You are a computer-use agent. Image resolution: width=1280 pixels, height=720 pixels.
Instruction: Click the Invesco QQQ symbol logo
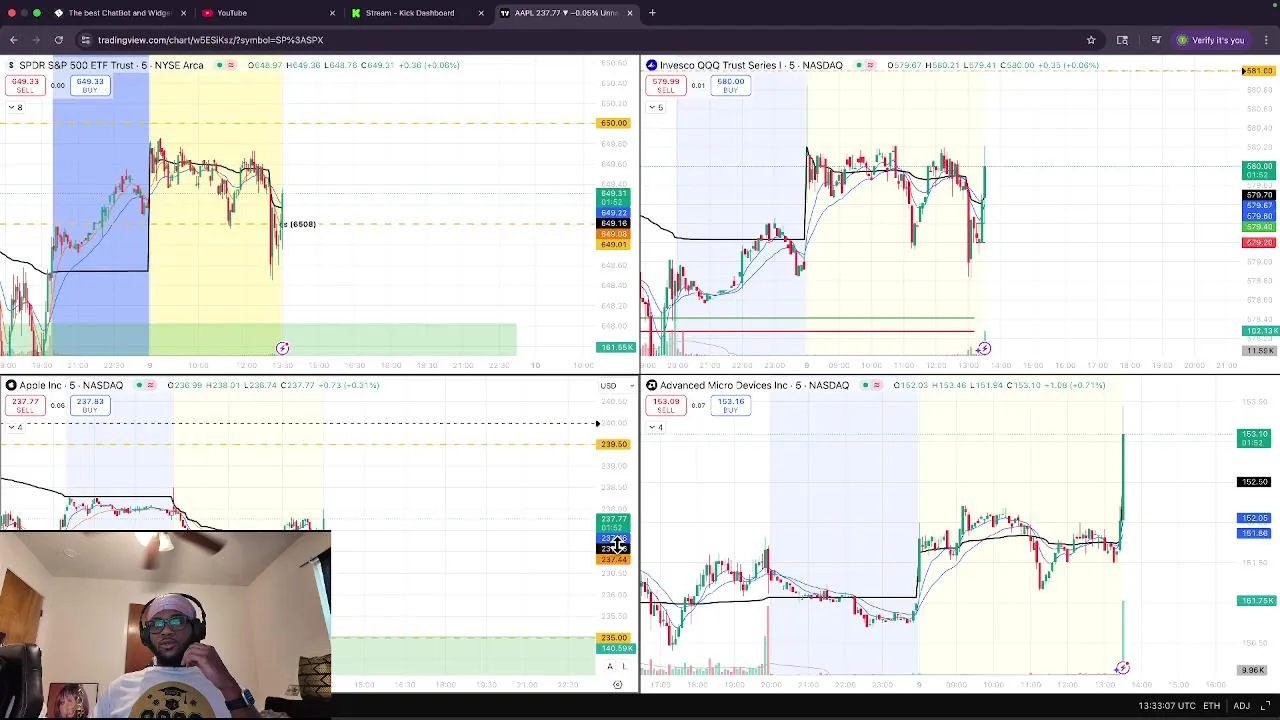pyautogui.click(x=651, y=65)
